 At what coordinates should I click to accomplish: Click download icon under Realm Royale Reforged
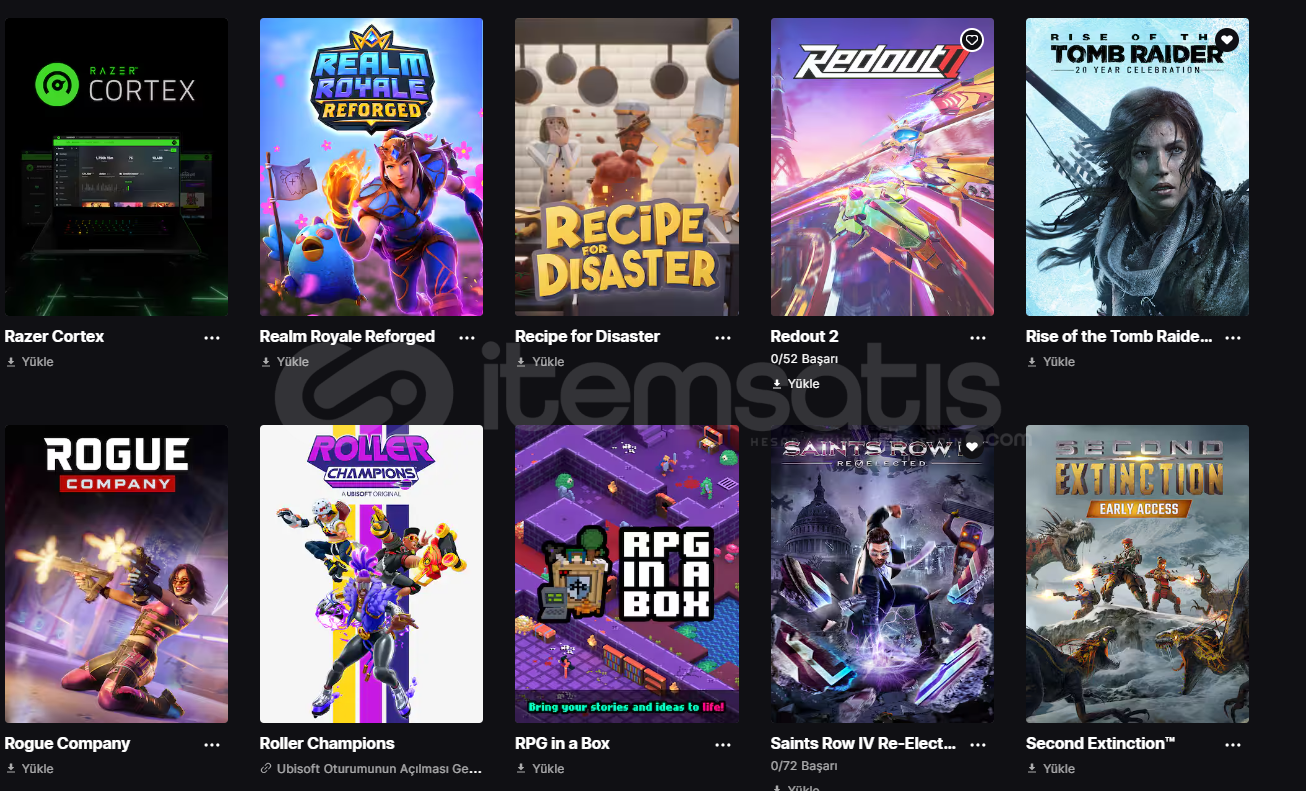point(266,362)
